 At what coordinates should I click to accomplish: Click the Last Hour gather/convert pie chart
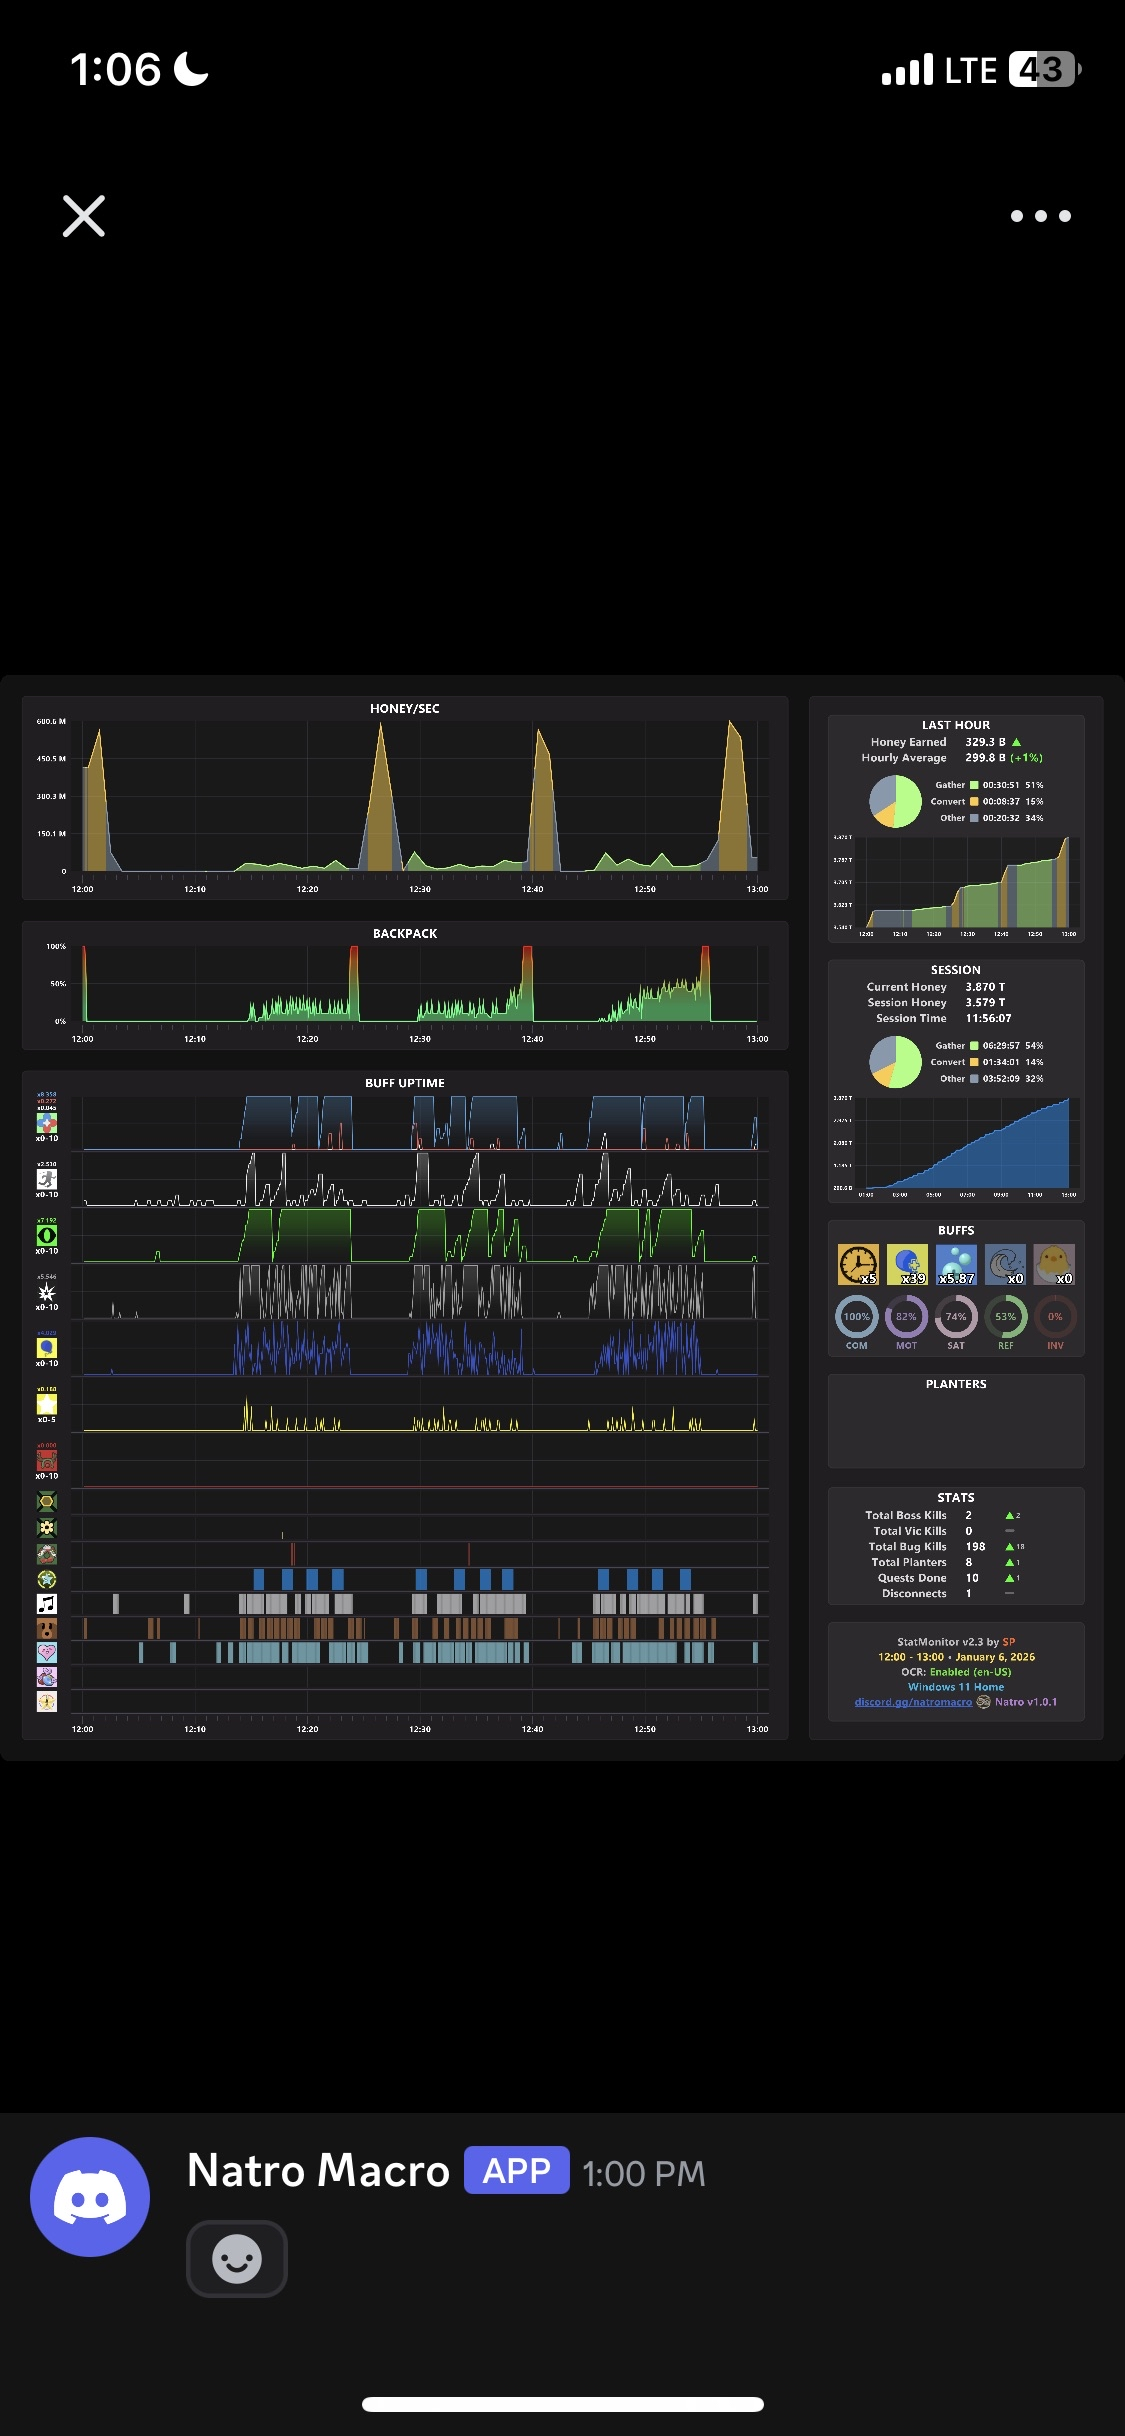click(895, 801)
